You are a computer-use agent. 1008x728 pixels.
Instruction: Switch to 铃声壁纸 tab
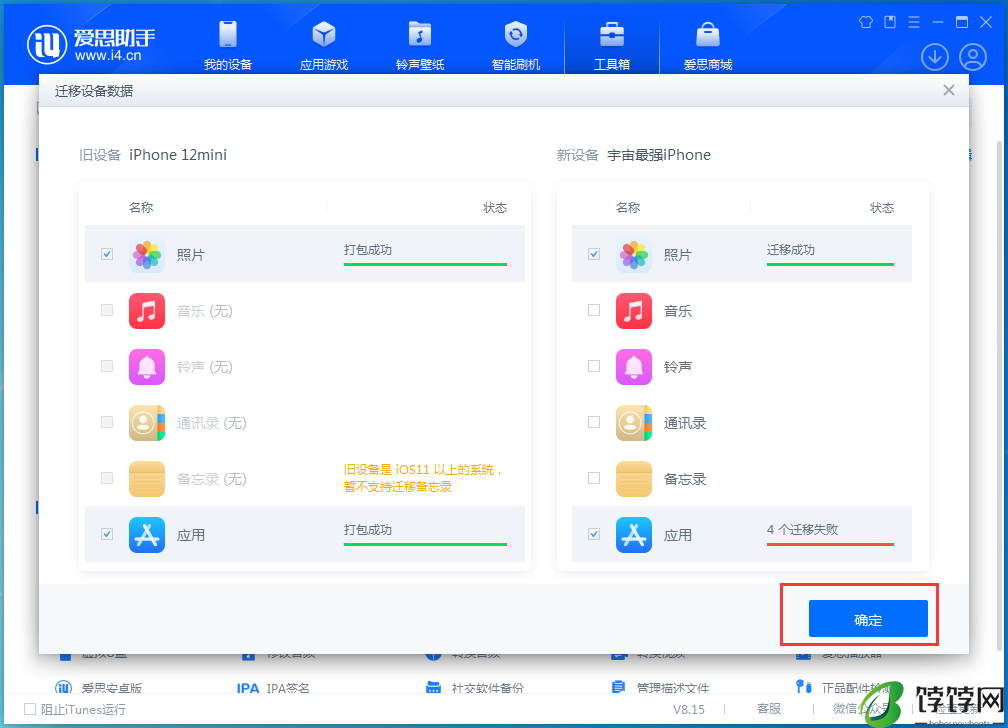click(420, 45)
